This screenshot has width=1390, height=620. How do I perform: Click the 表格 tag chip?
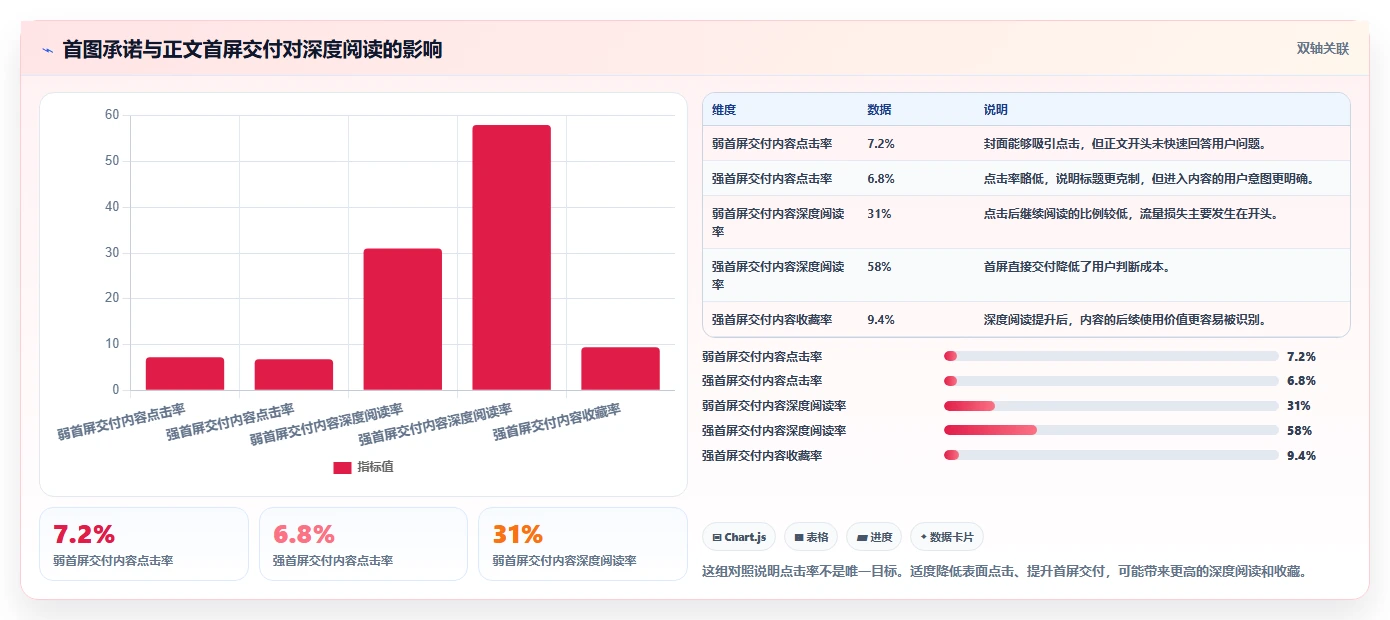(811, 537)
